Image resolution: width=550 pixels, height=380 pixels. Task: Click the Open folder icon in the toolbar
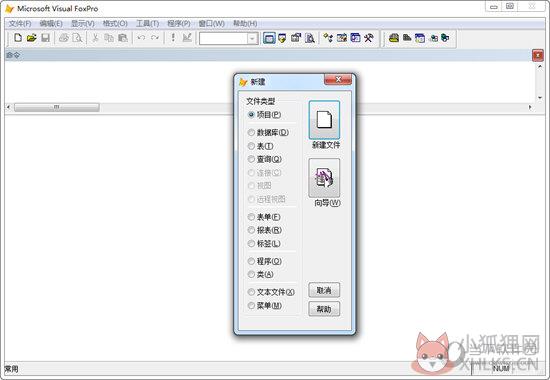coord(32,38)
